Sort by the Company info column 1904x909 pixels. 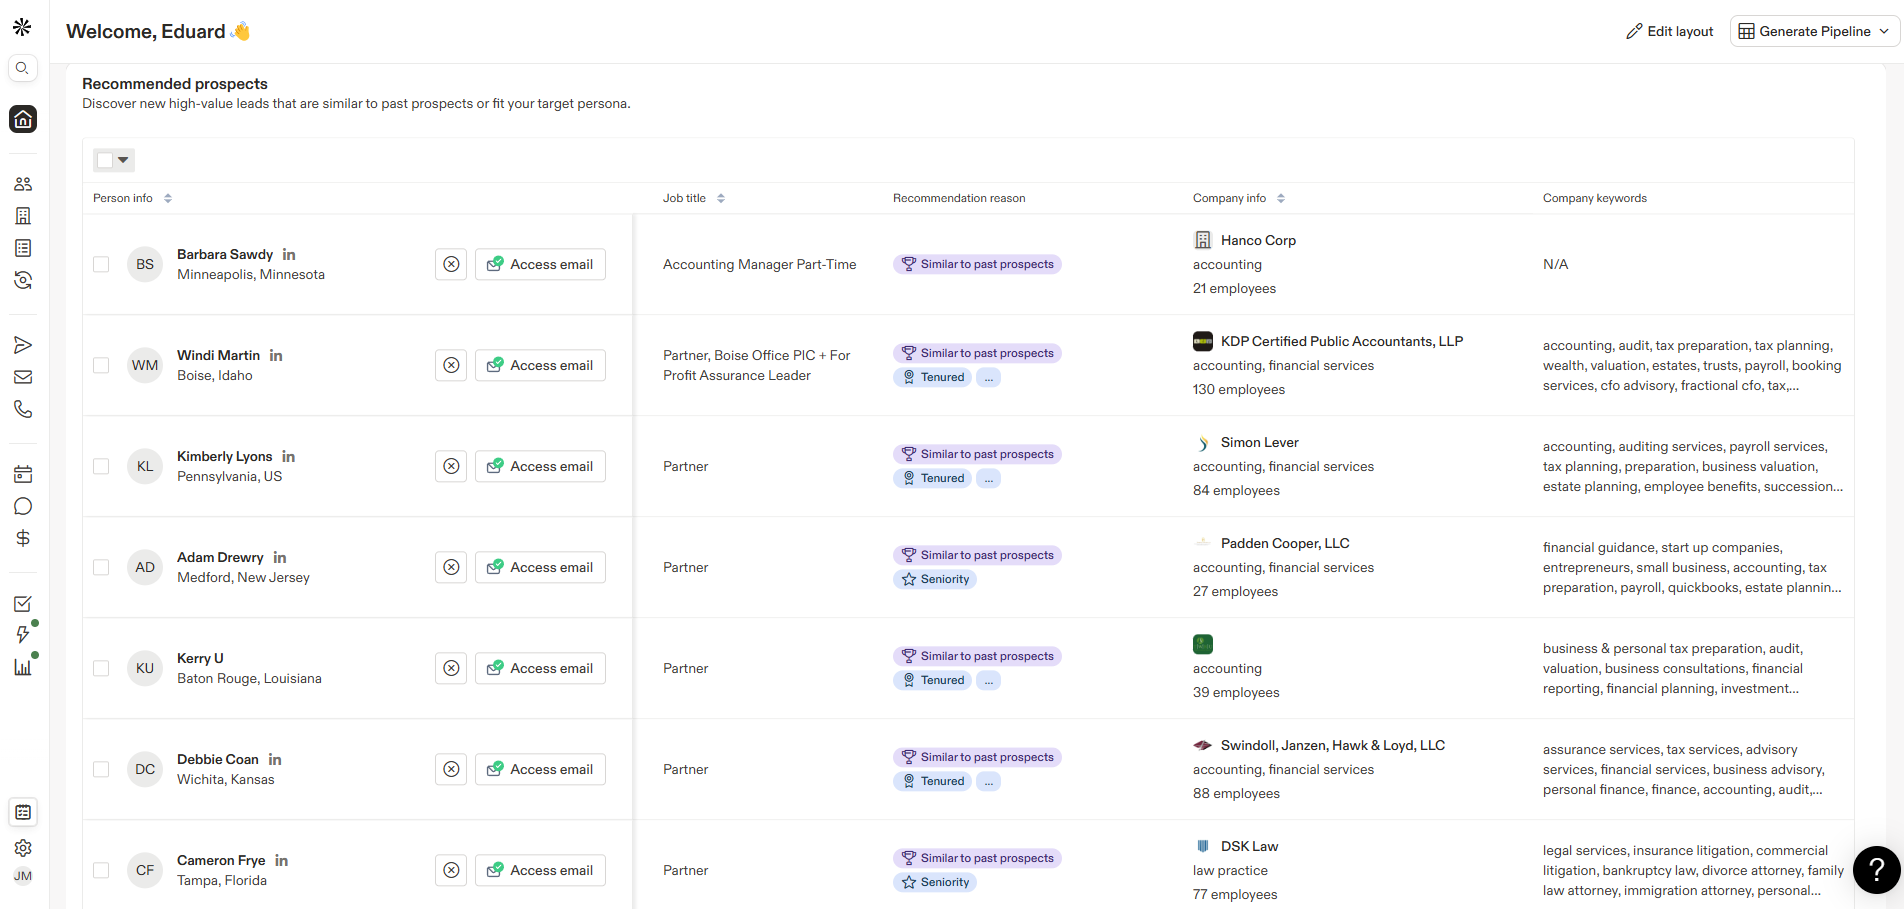point(1281,198)
